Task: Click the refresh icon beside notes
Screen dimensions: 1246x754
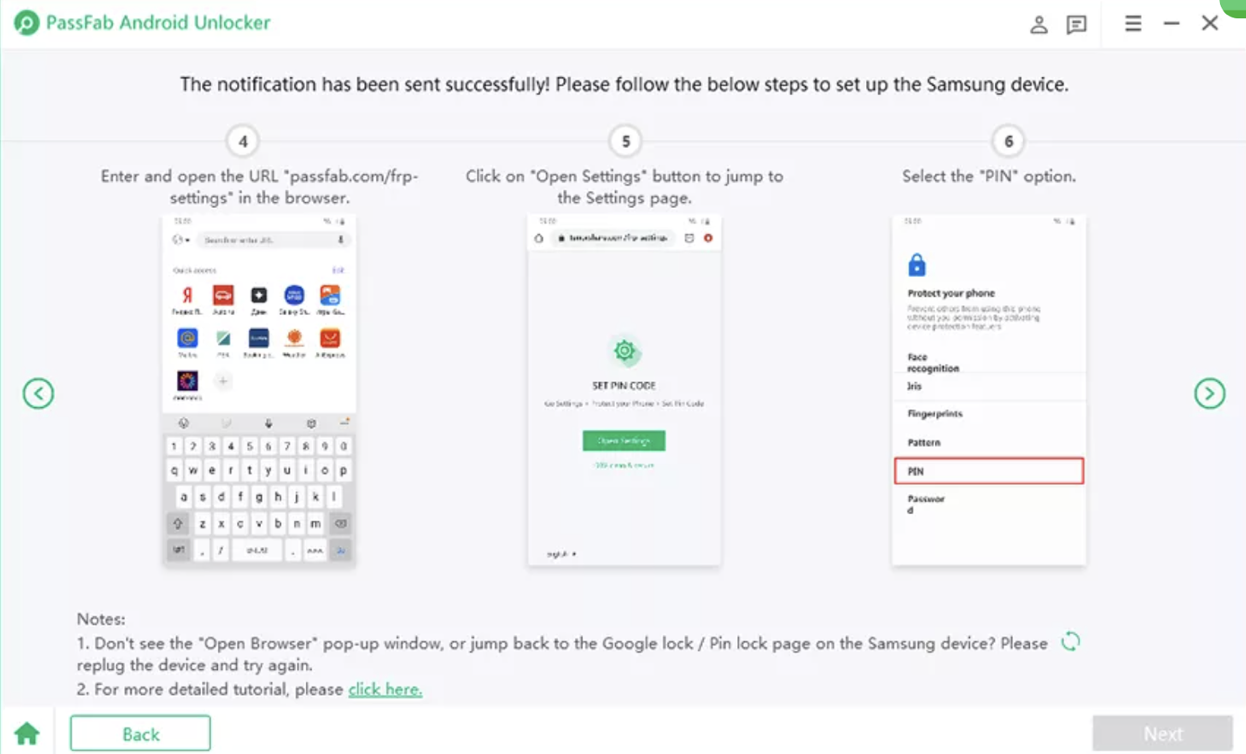Action: click(1070, 642)
